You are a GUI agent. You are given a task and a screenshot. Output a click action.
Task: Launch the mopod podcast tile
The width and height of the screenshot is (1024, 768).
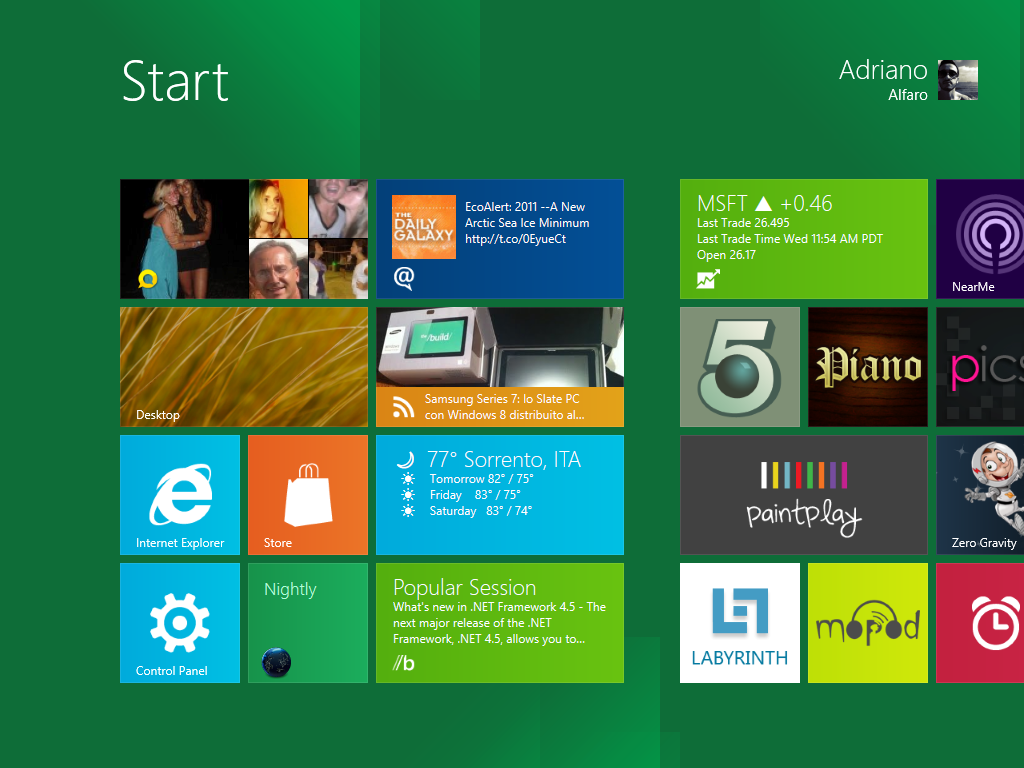[868, 623]
